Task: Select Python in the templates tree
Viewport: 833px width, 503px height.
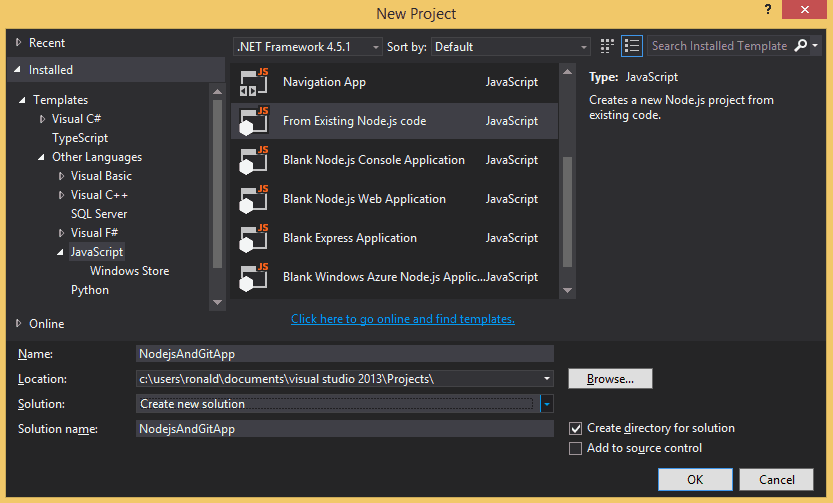Action: pos(90,290)
